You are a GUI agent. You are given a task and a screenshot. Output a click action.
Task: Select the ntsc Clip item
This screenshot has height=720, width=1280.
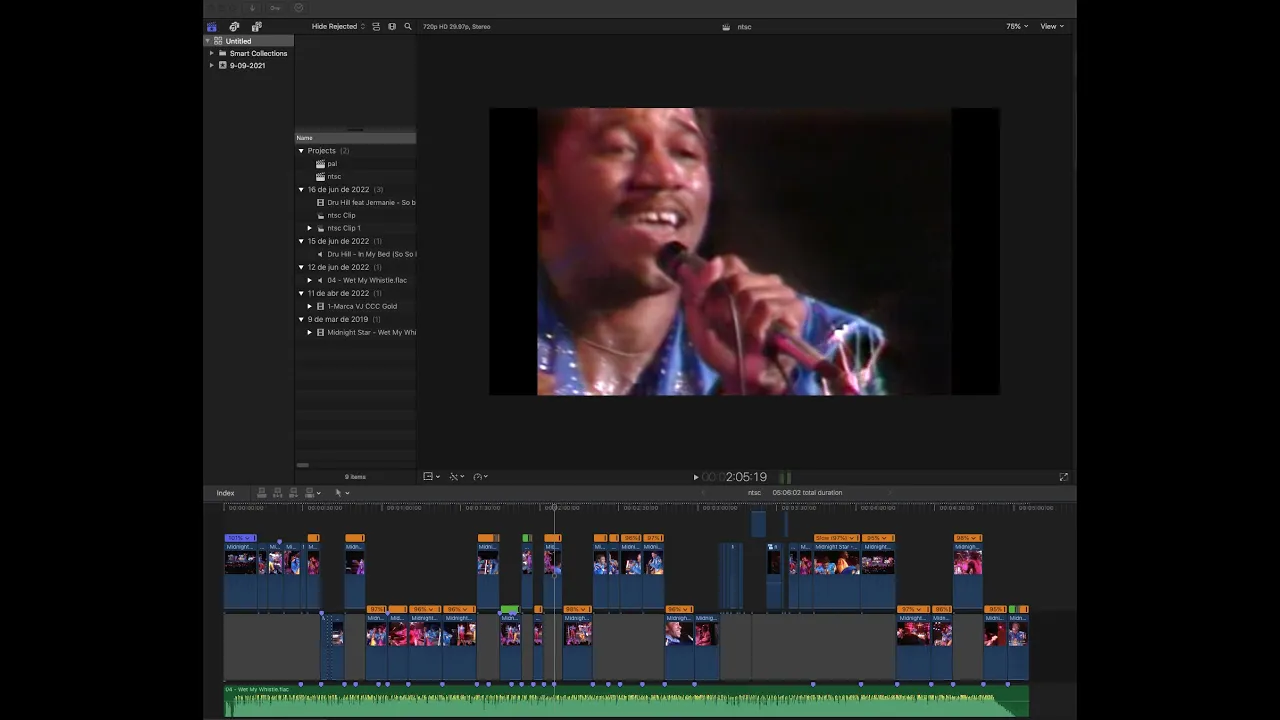click(341, 216)
